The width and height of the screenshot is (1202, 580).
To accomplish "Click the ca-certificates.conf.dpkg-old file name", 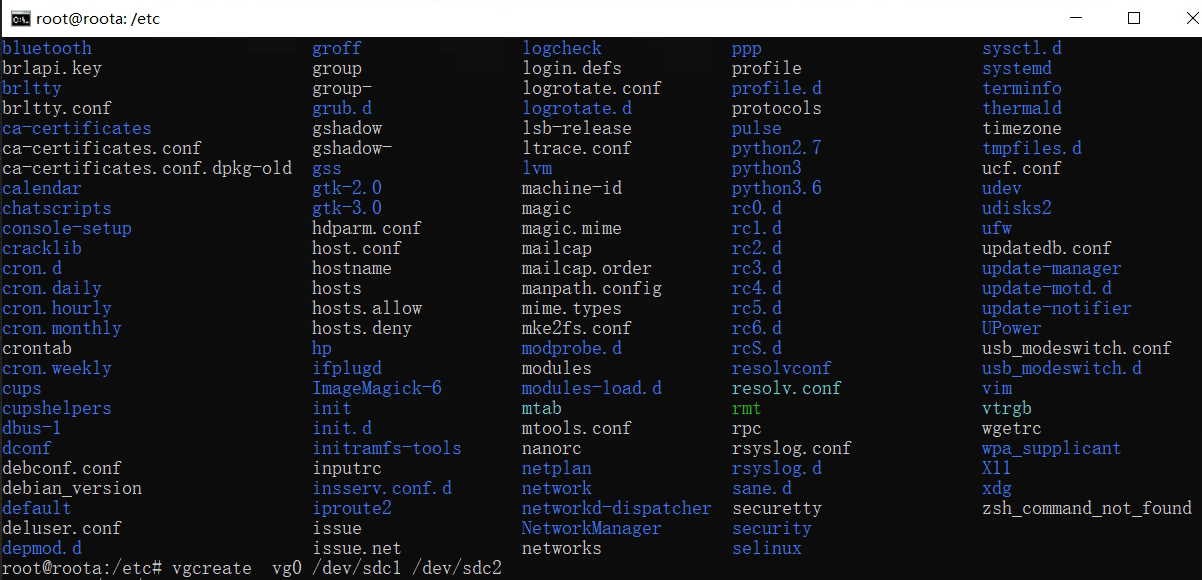I will [147, 168].
